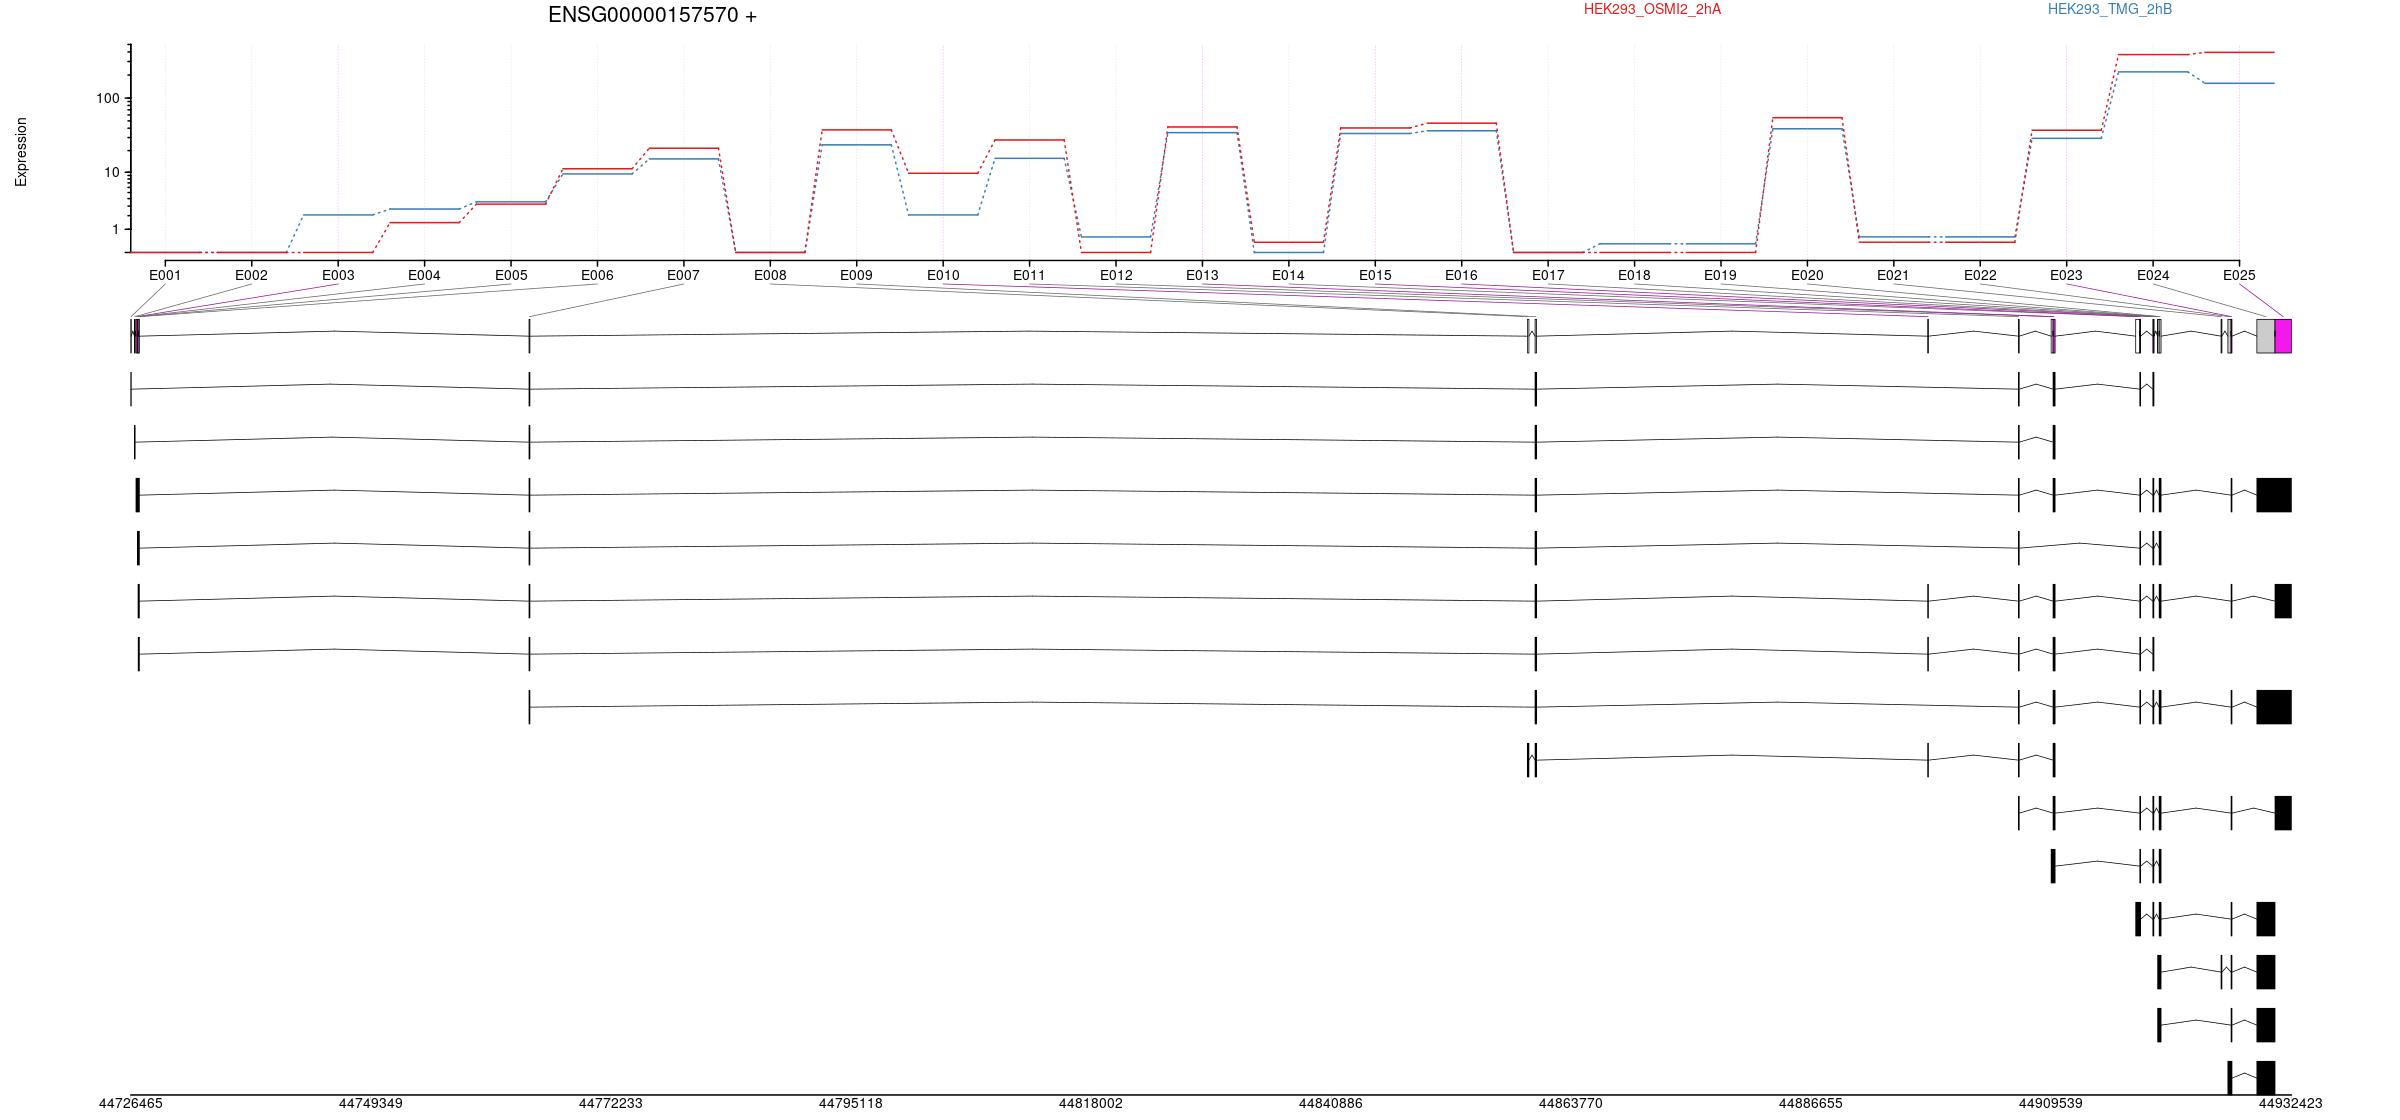2400x1120 pixels.
Task: Click the exon label E025
Action: click(x=2239, y=275)
